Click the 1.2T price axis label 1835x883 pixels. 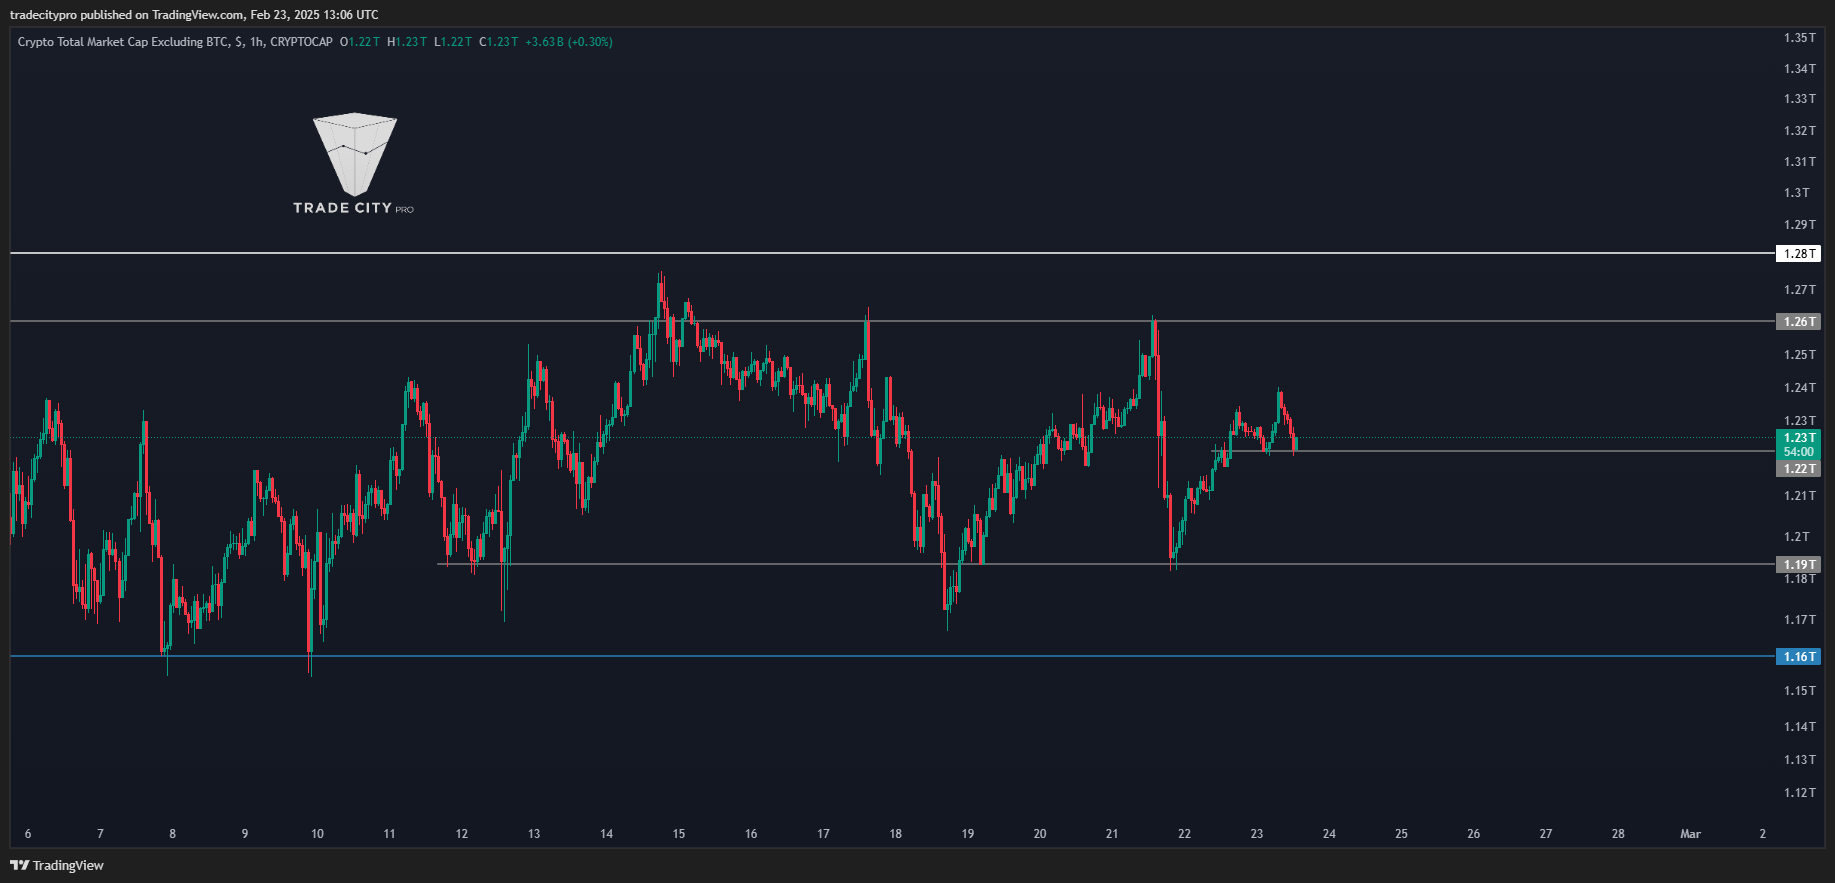coord(1797,537)
